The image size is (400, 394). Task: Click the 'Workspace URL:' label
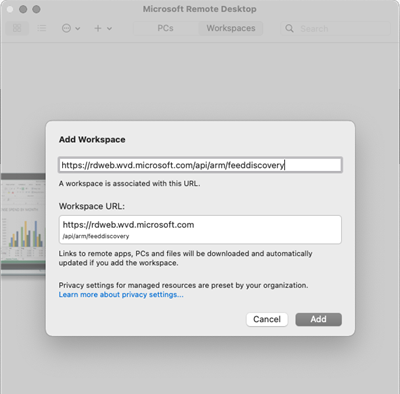coord(92,206)
